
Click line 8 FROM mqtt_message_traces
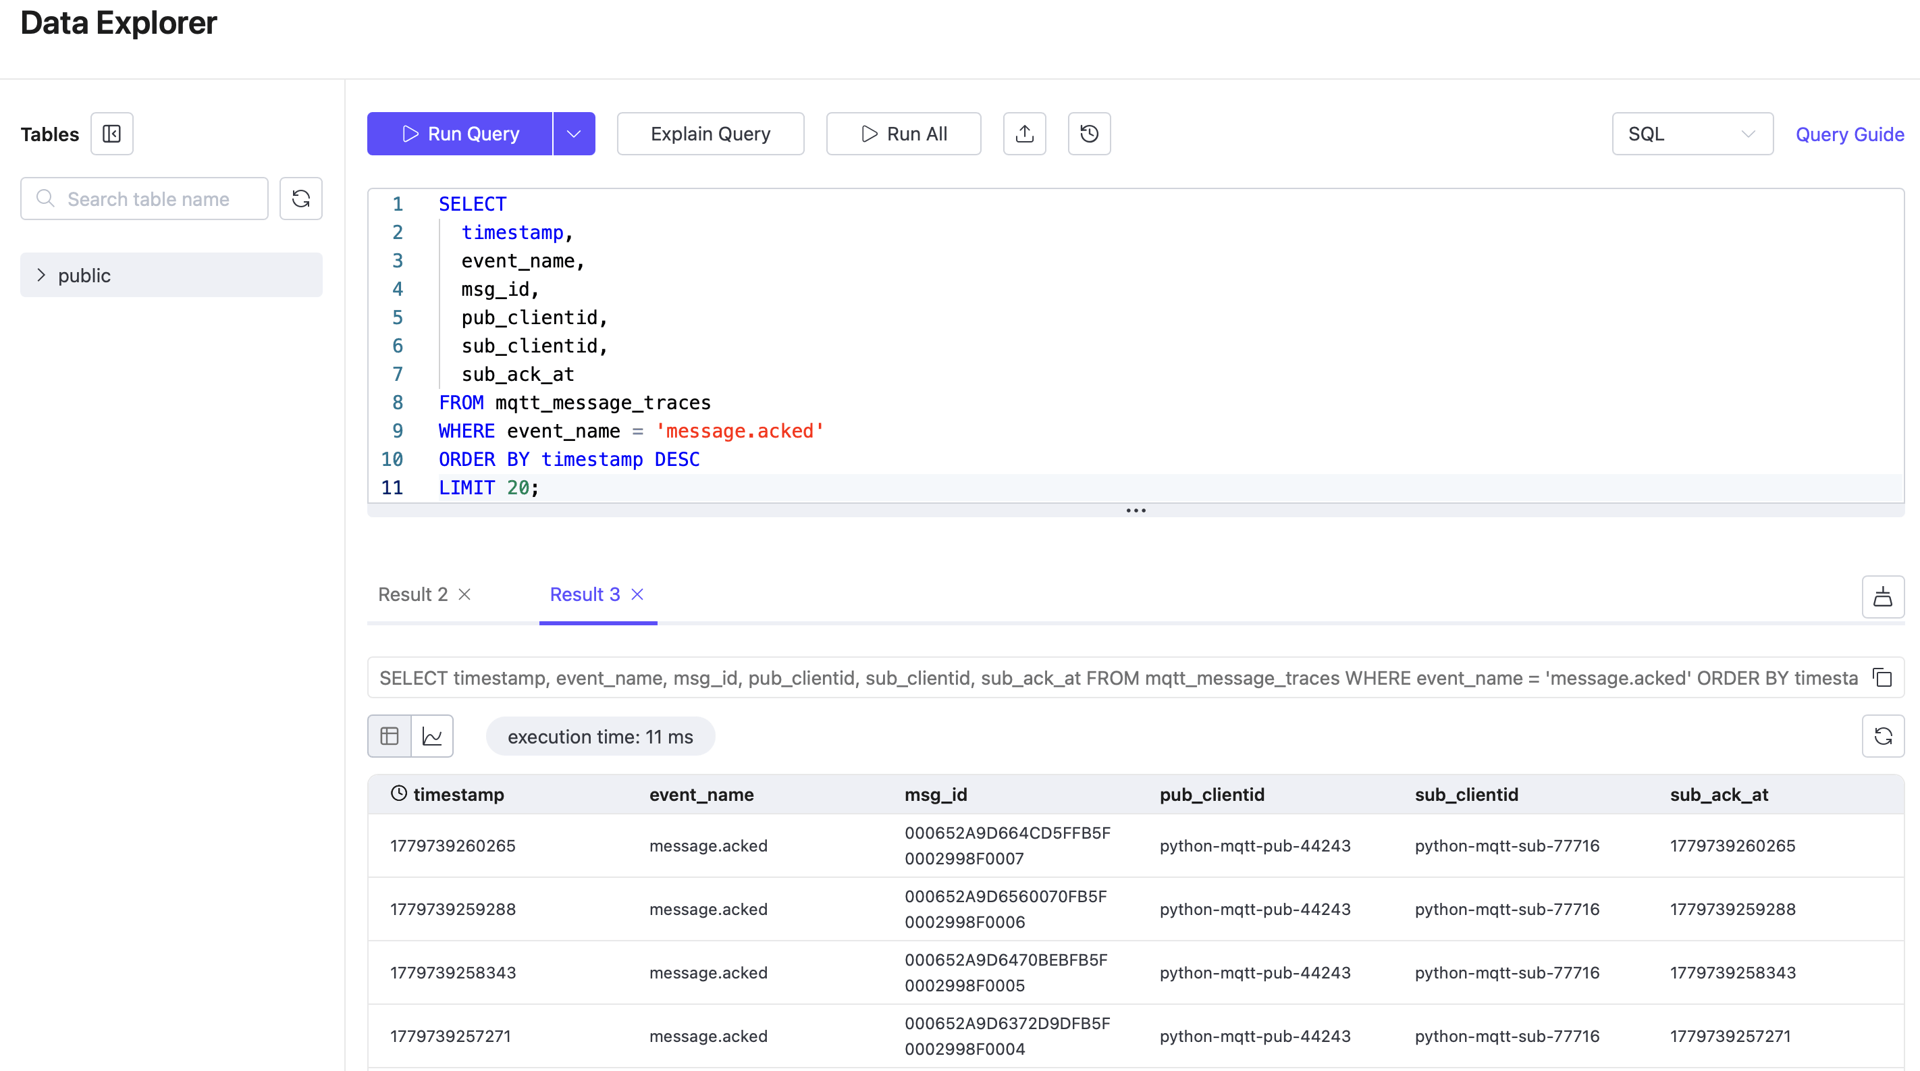[x=575, y=403]
